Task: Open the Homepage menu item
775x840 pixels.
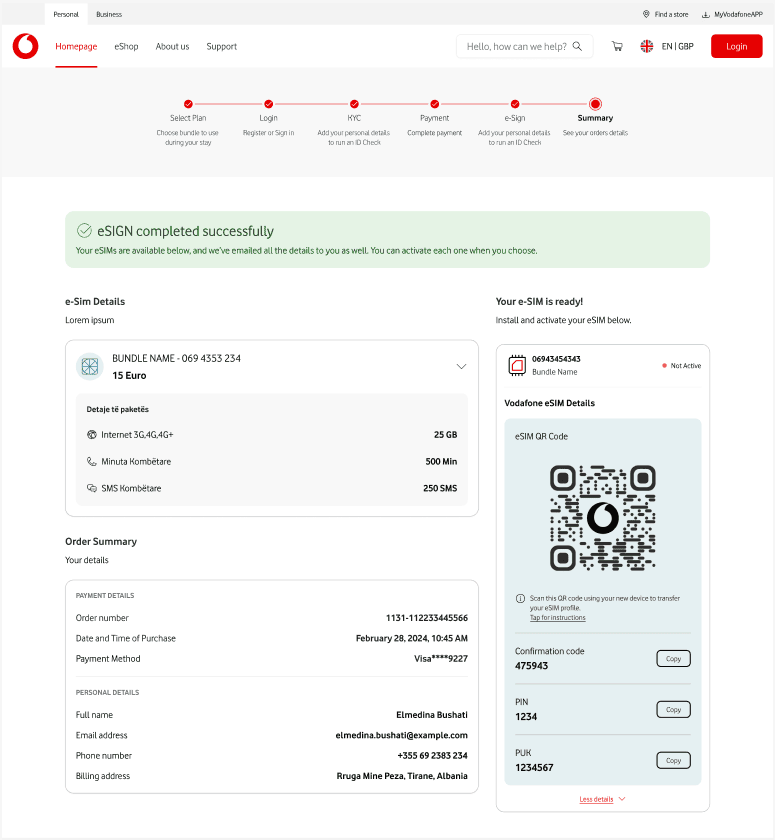Action: (x=76, y=47)
